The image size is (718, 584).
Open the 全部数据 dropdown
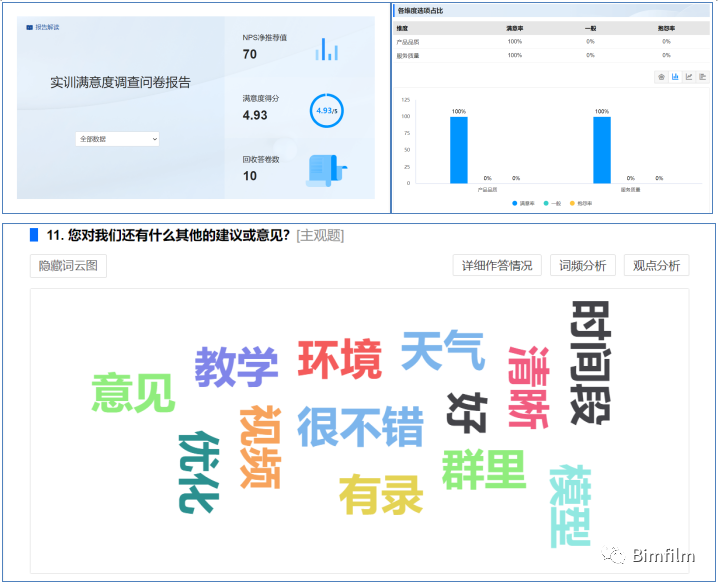118,139
